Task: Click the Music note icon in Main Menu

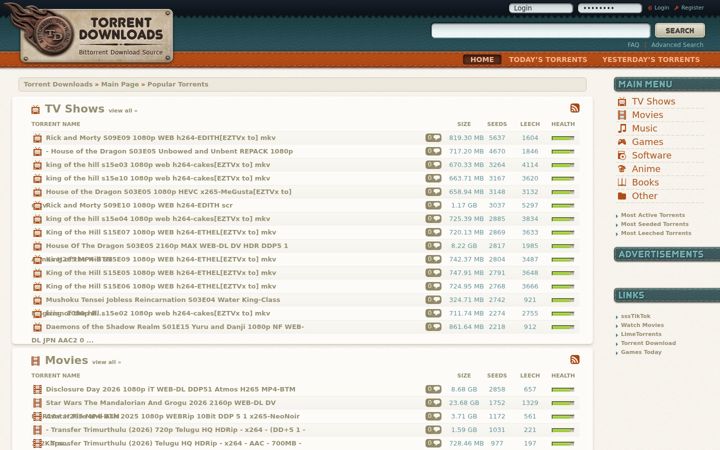Action: click(622, 128)
